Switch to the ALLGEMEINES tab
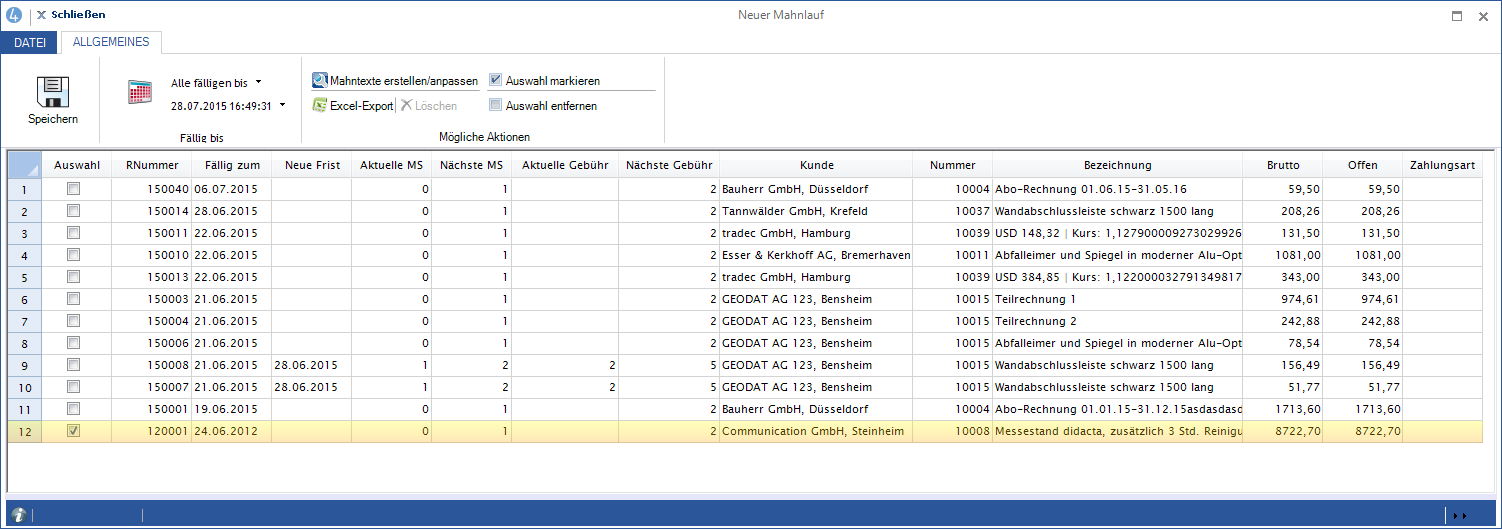Image resolution: width=1502 pixels, height=529 pixels. pos(111,42)
